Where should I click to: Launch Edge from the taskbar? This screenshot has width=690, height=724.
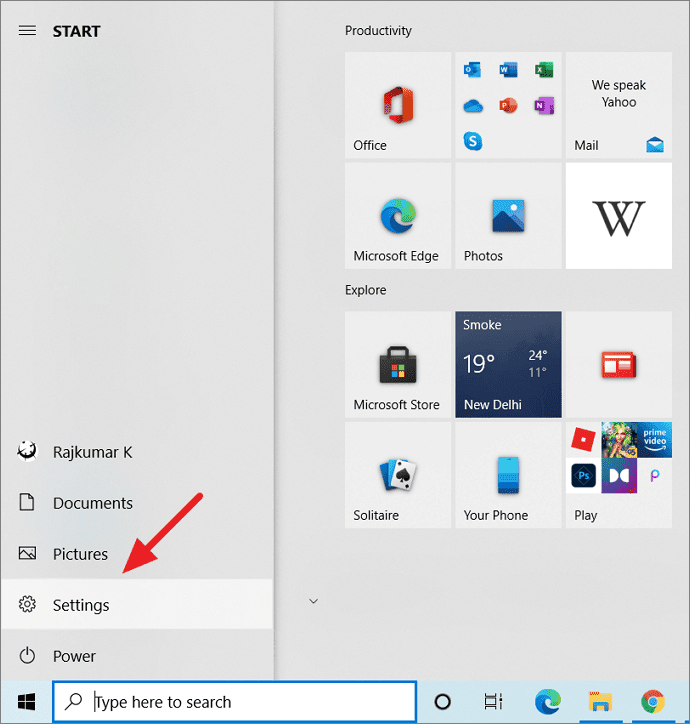[548, 702]
